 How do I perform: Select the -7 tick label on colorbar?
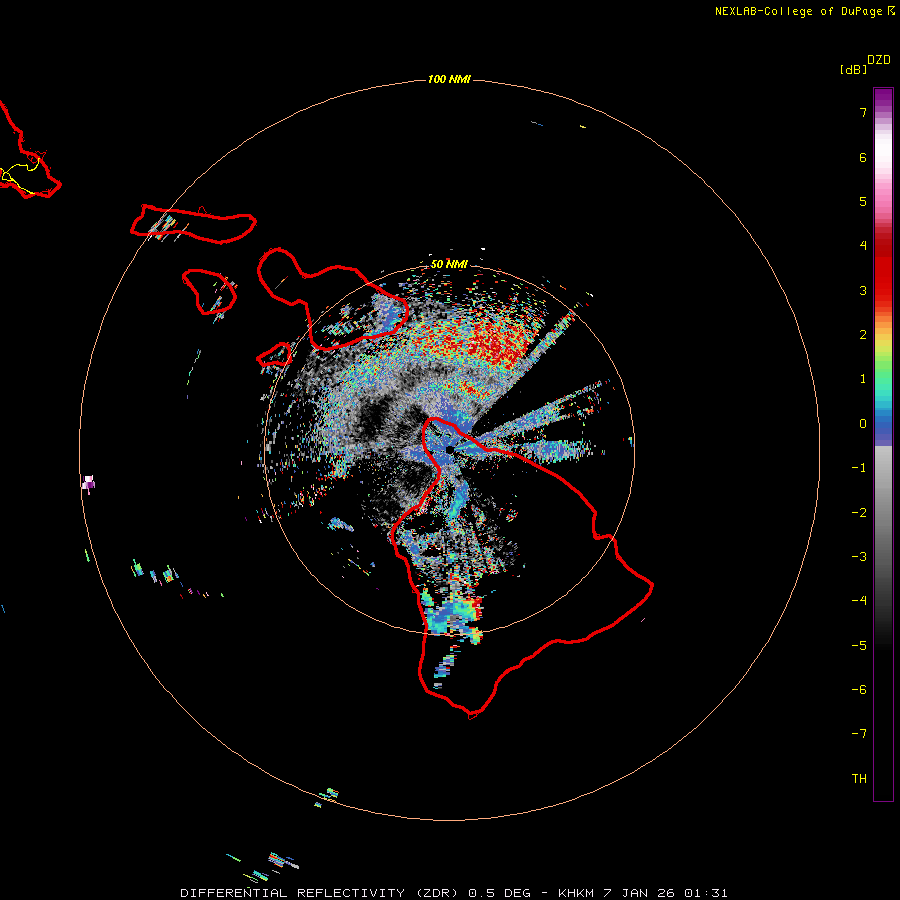tap(859, 734)
